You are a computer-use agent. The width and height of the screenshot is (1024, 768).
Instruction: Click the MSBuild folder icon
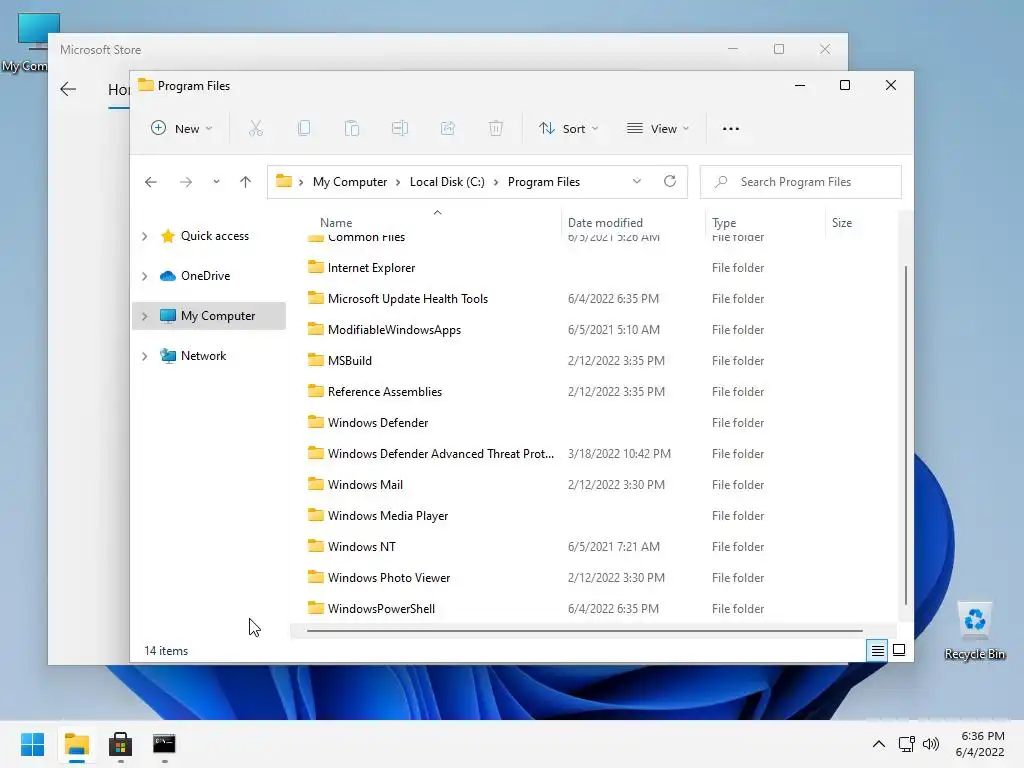click(316, 360)
